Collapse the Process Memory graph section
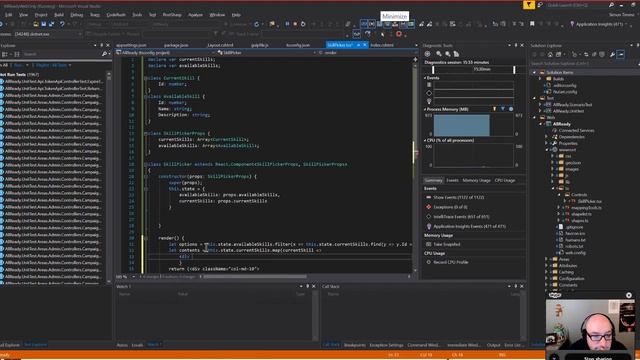The width and height of the screenshot is (640, 360). pyautogui.click(x=425, y=109)
